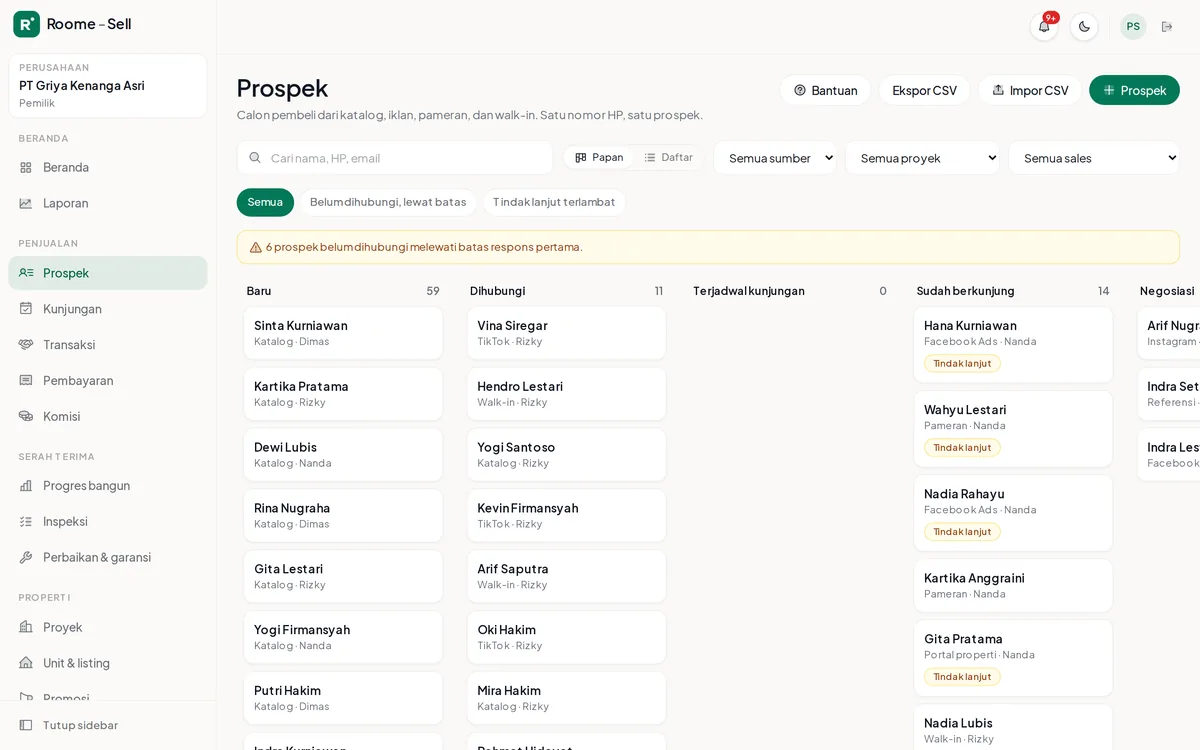1200x750 pixels.
Task: Add a new Prospek with green button
Action: pyautogui.click(x=1134, y=90)
